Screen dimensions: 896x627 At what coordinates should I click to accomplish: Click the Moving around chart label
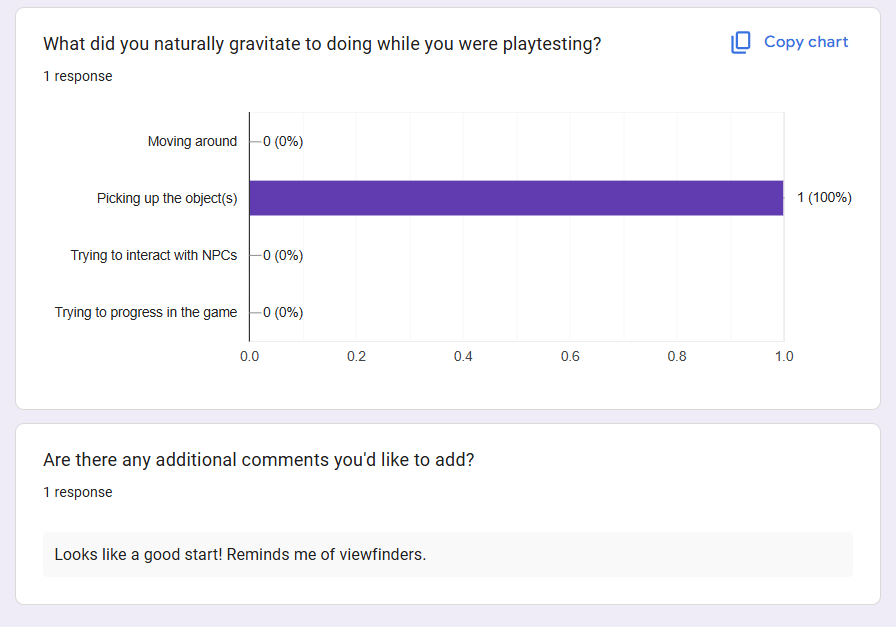(x=192, y=141)
